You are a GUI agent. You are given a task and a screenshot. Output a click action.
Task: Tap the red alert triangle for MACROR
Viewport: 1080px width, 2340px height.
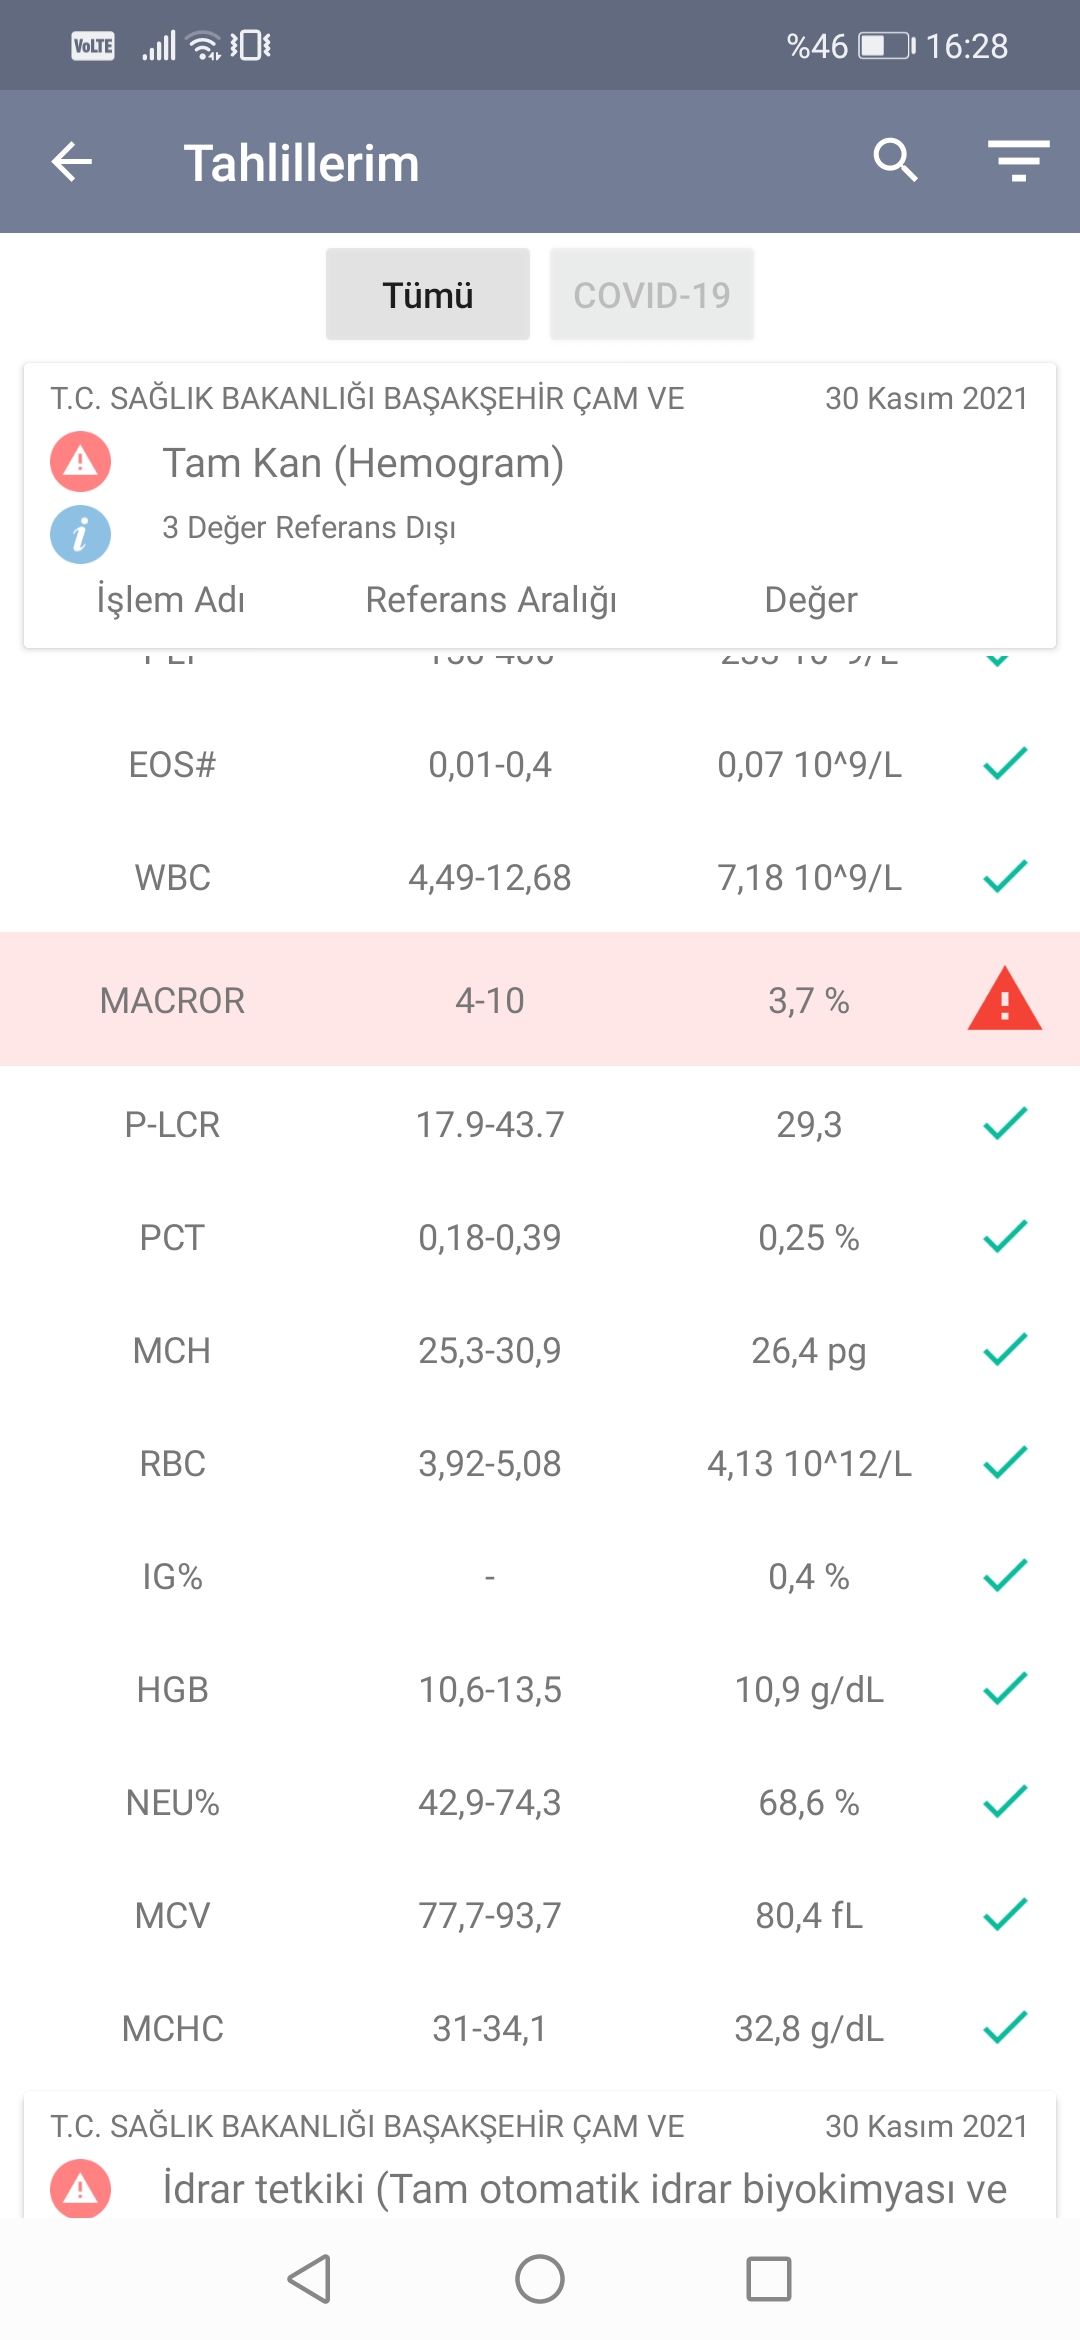(x=1004, y=1000)
